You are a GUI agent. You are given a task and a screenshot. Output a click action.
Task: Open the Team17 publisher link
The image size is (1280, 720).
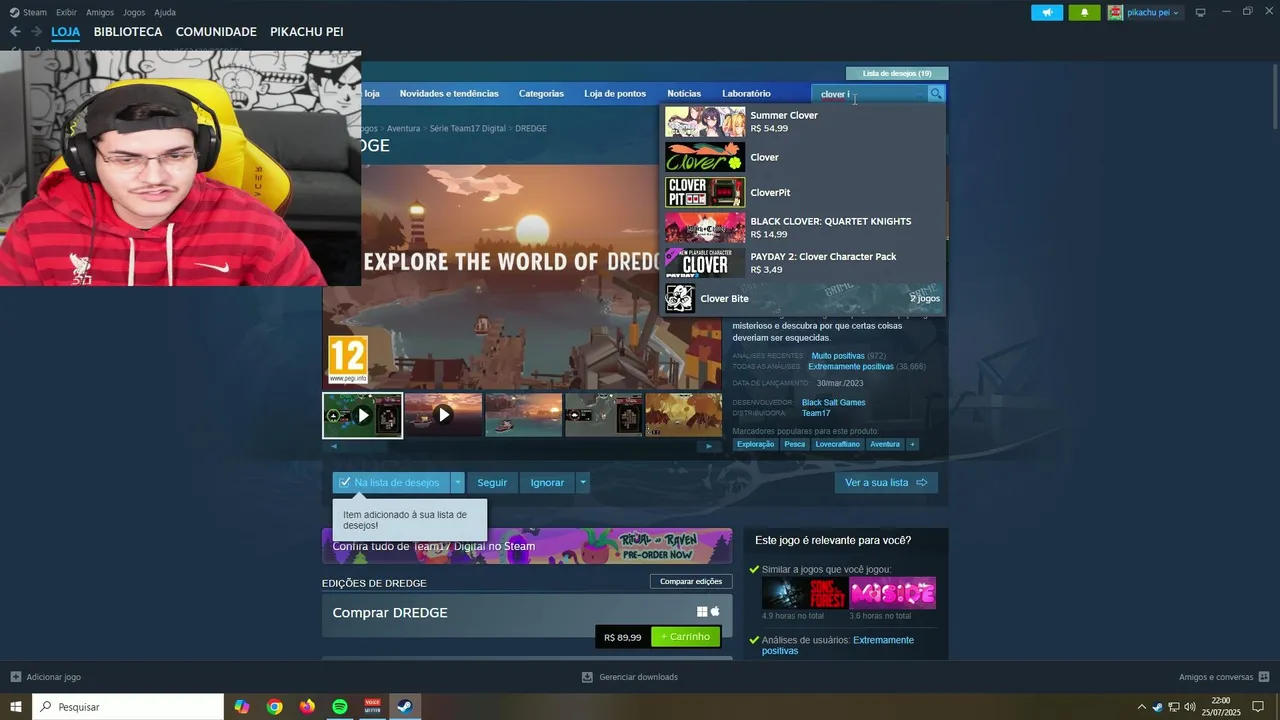click(x=816, y=413)
